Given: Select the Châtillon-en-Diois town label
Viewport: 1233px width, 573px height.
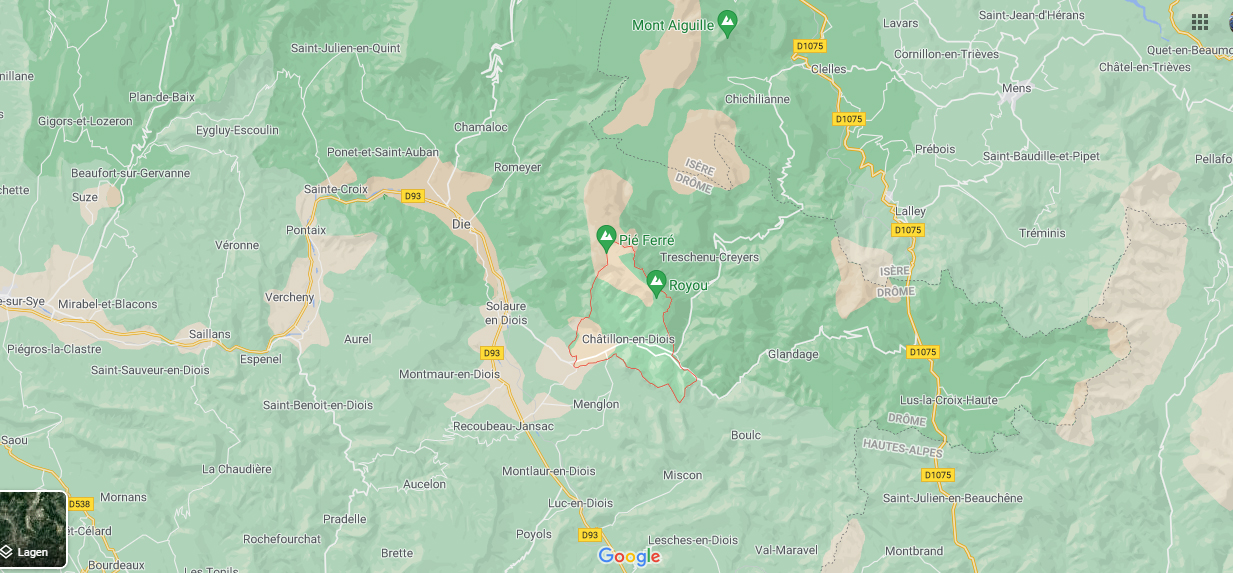Looking at the screenshot, I should (628, 339).
